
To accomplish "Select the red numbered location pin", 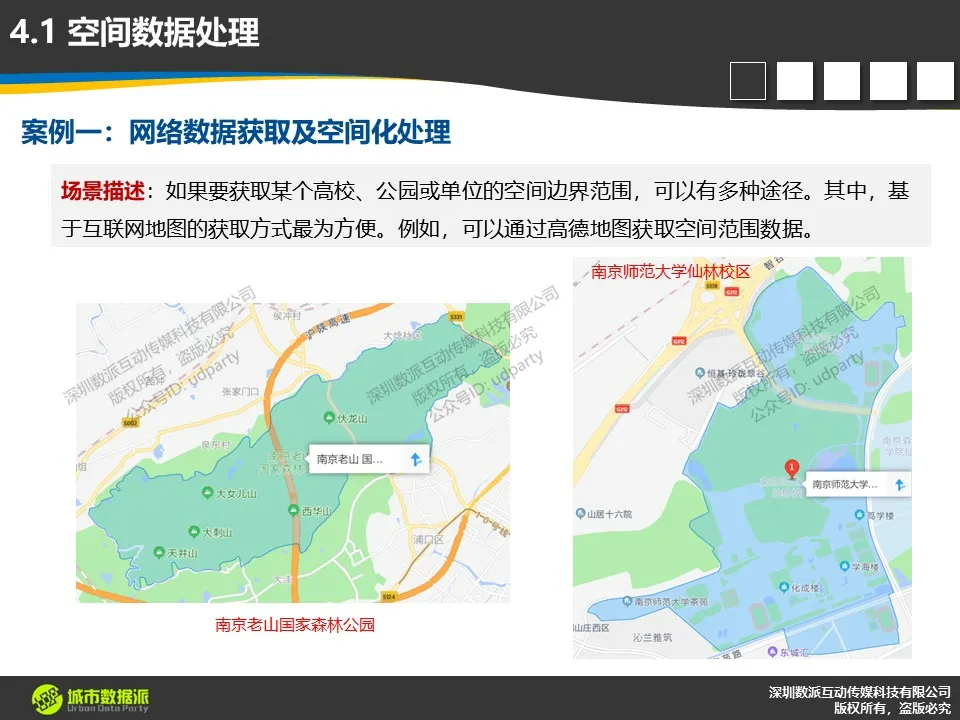I will (x=791, y=469).
